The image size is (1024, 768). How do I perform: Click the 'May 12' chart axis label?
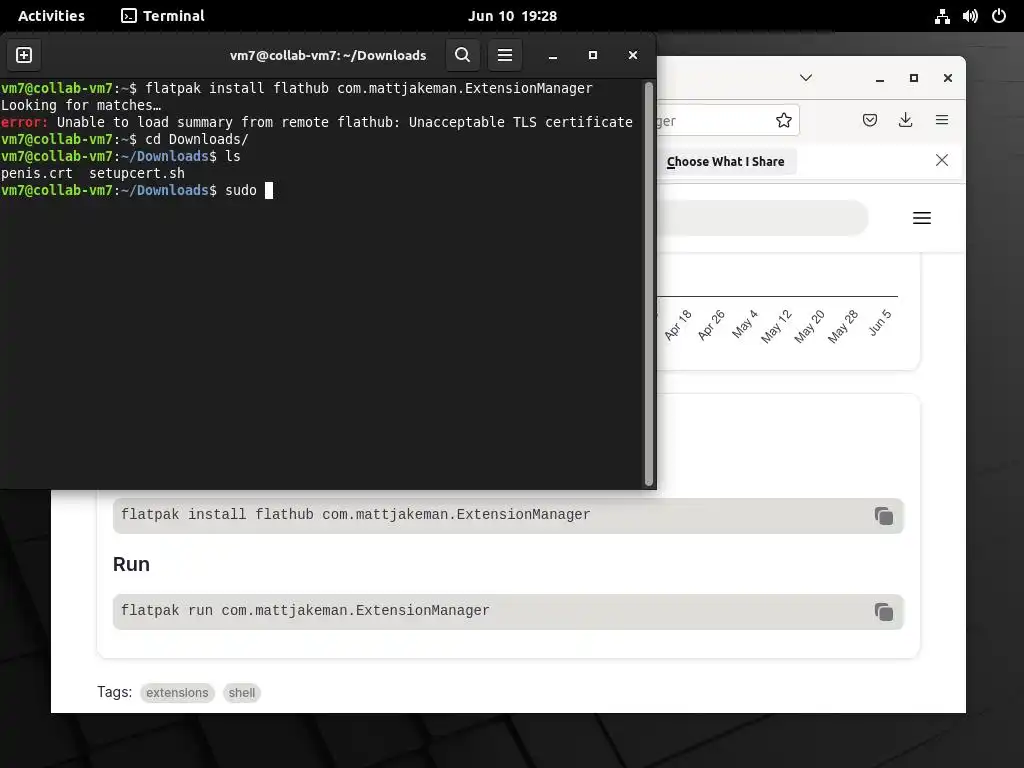[x=776, y=326]
